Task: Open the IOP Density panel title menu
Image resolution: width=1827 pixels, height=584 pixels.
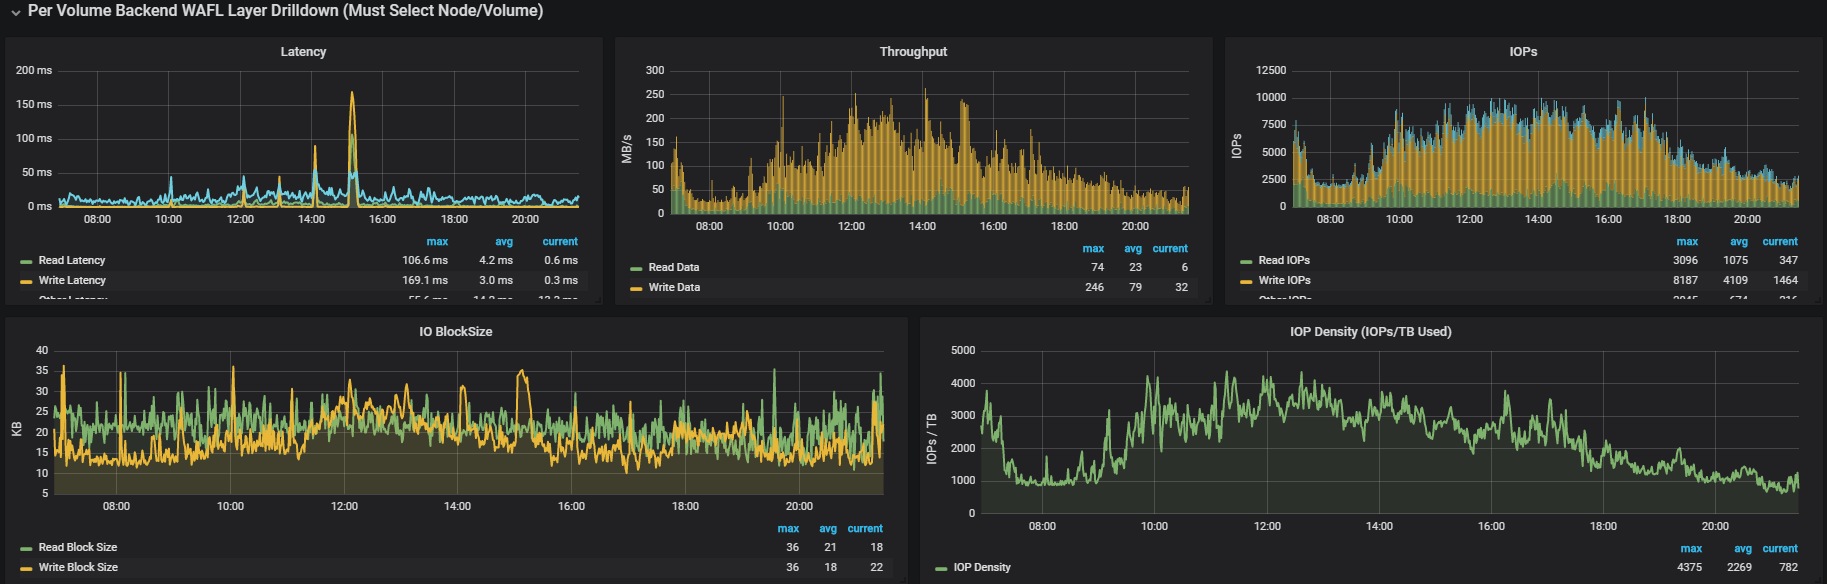Action: [1370, 332]
